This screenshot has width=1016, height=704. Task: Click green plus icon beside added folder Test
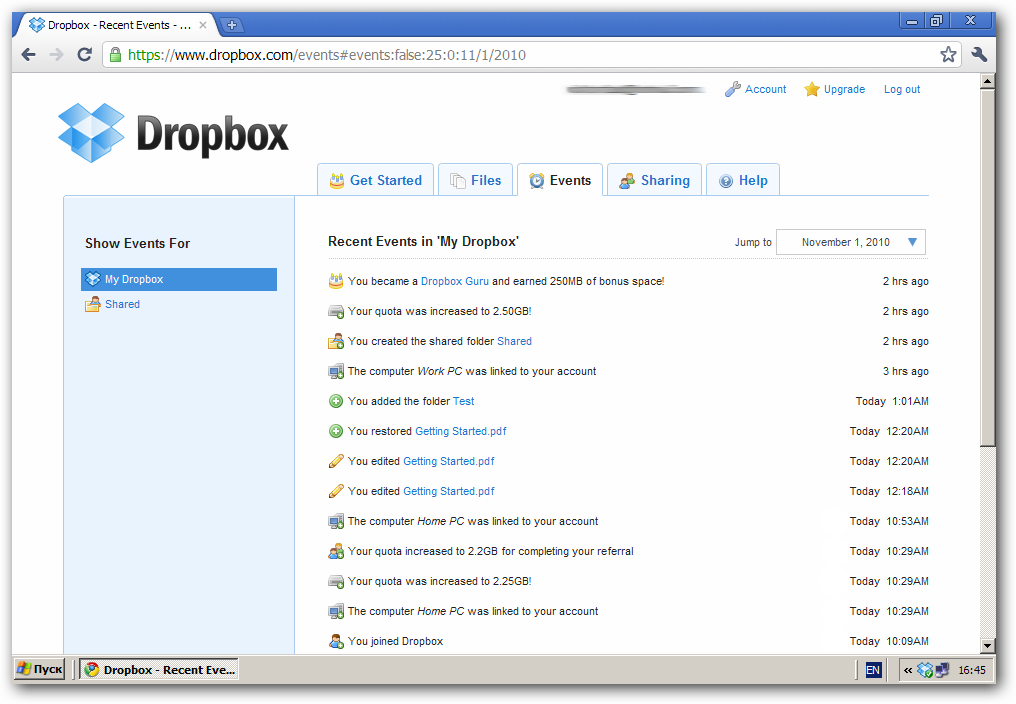click(x=336, y=401)
